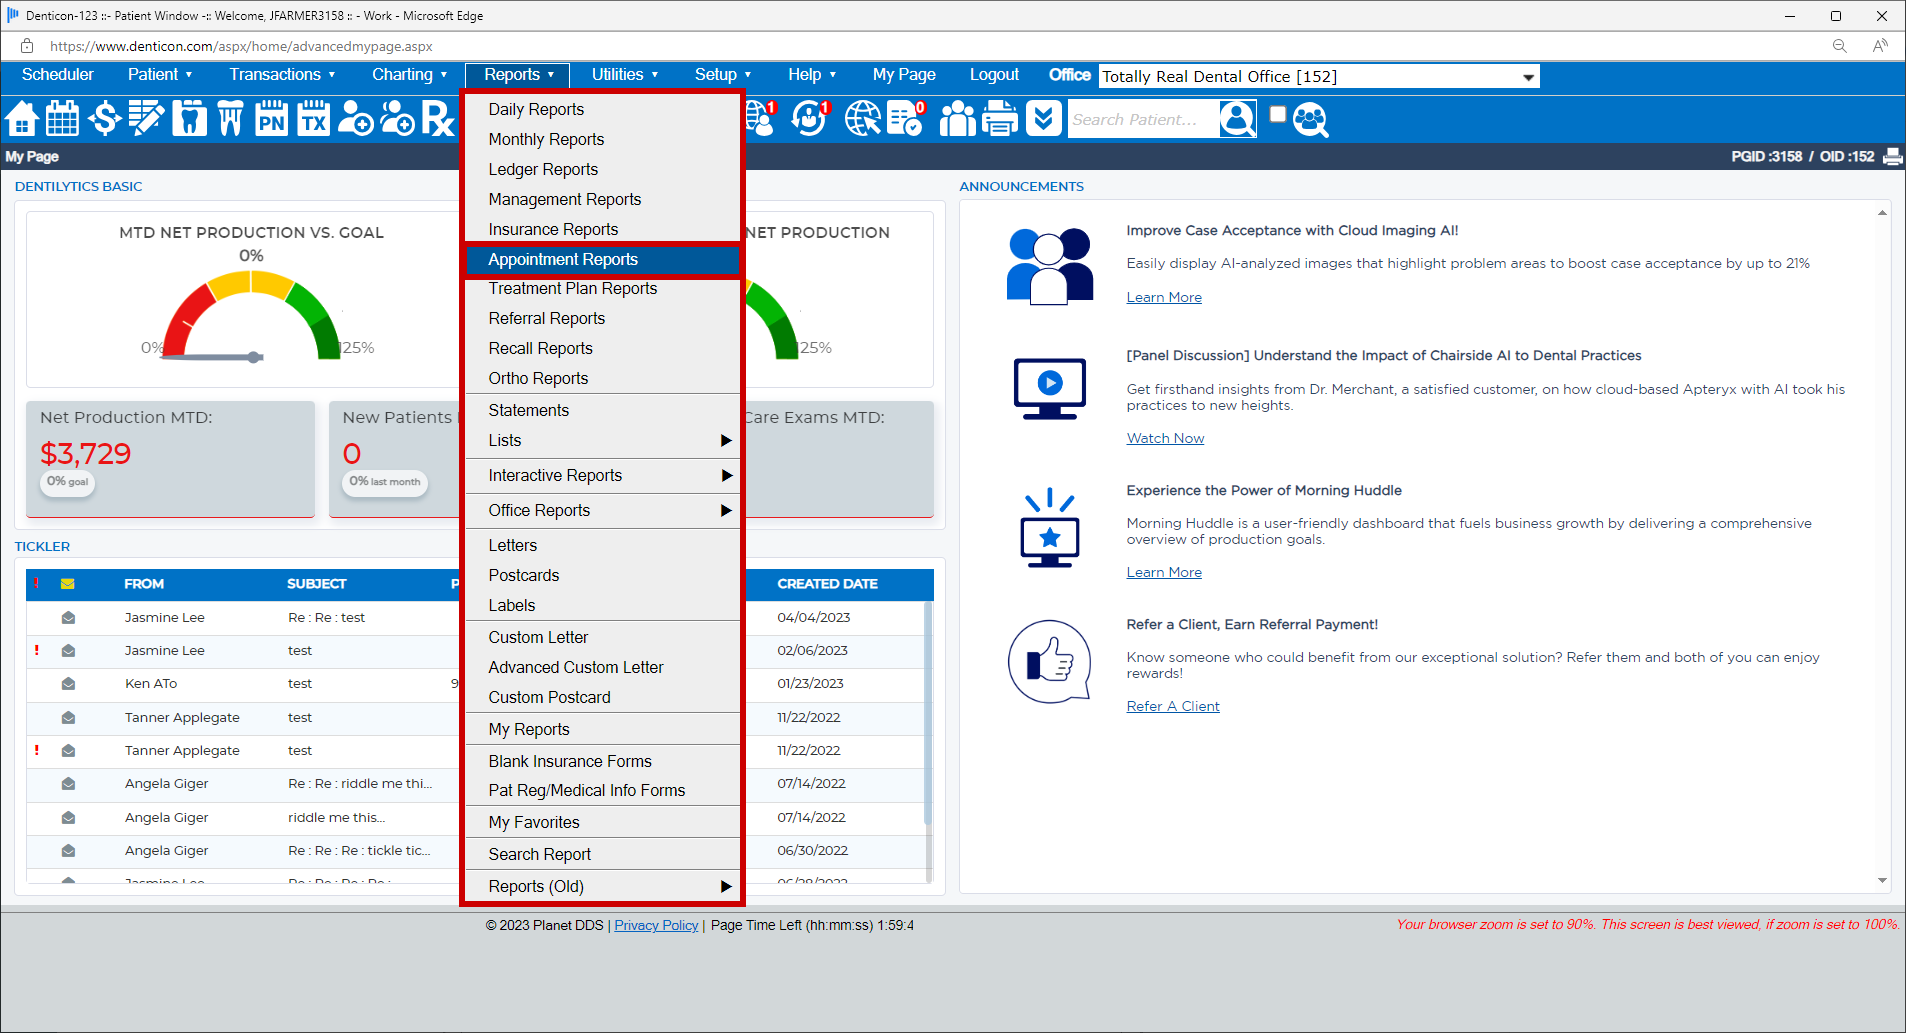Click the printer icon in the toolbar
The width and height of the screenshot is (1906, 1033).
coord(1000,119)
